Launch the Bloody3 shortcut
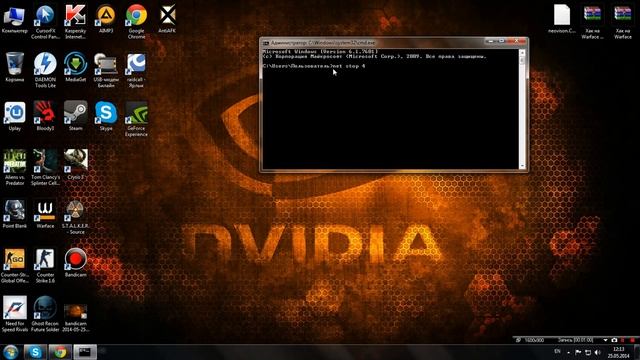640x360 pixels. click(x=45, y=117)
